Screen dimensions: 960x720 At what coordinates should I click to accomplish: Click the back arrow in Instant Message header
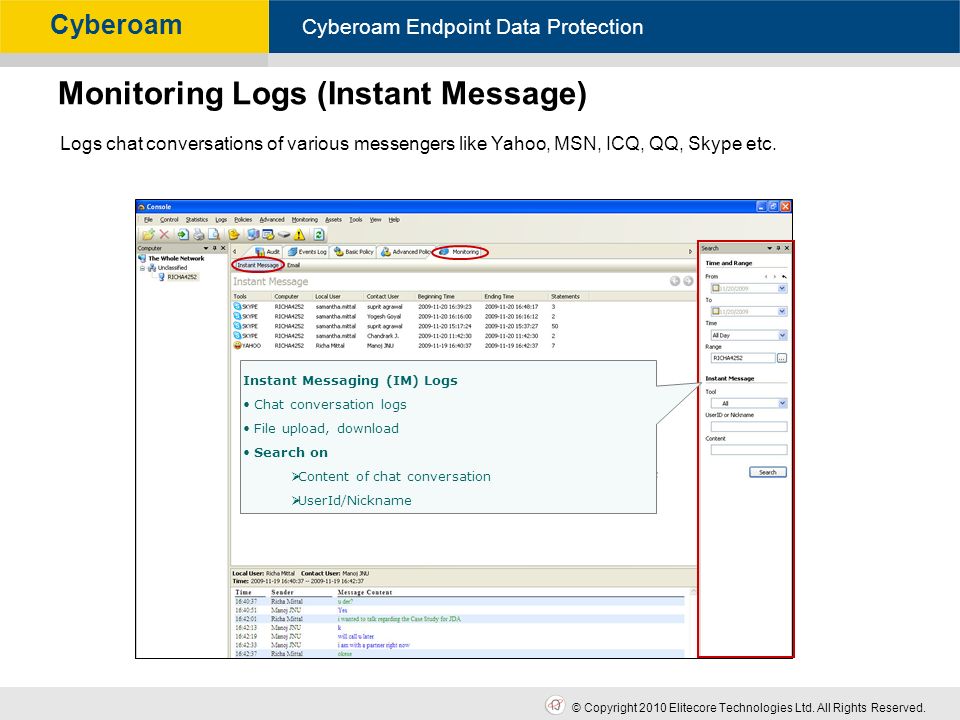(675, 281)
